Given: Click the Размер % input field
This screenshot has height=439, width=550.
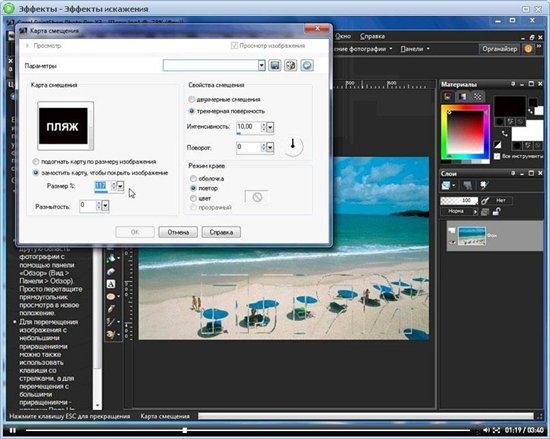Looking at the screenshot, I should pyautogui.click(x=102, y=186).
